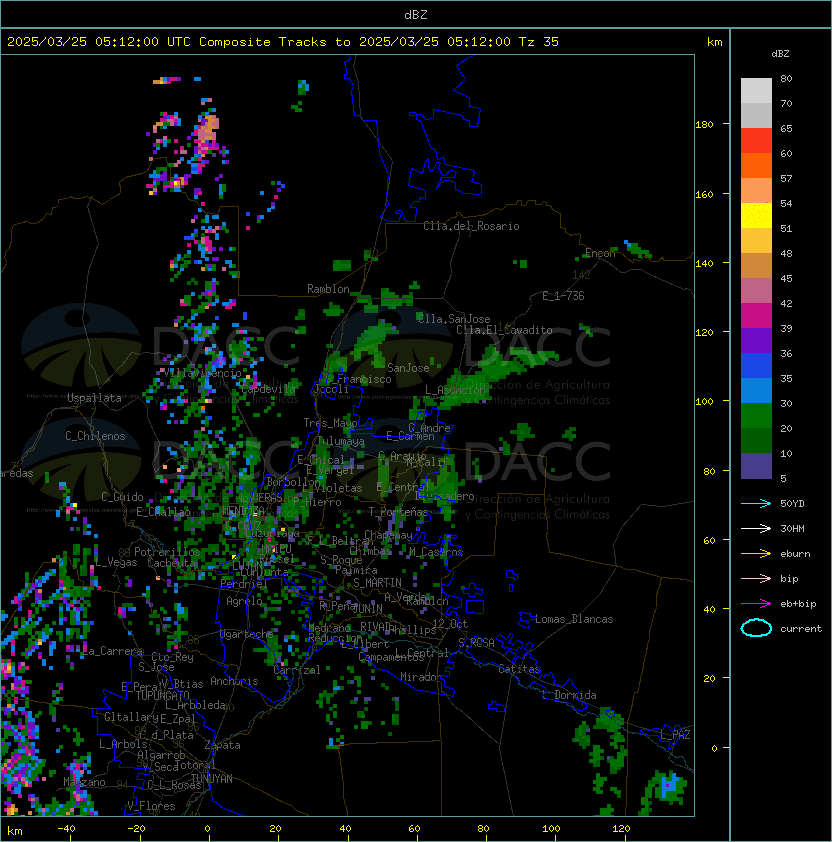Screen dimensions: 832x842
Task: Click the 'Tres_Mayo' place label
Action: click(330, 423)
